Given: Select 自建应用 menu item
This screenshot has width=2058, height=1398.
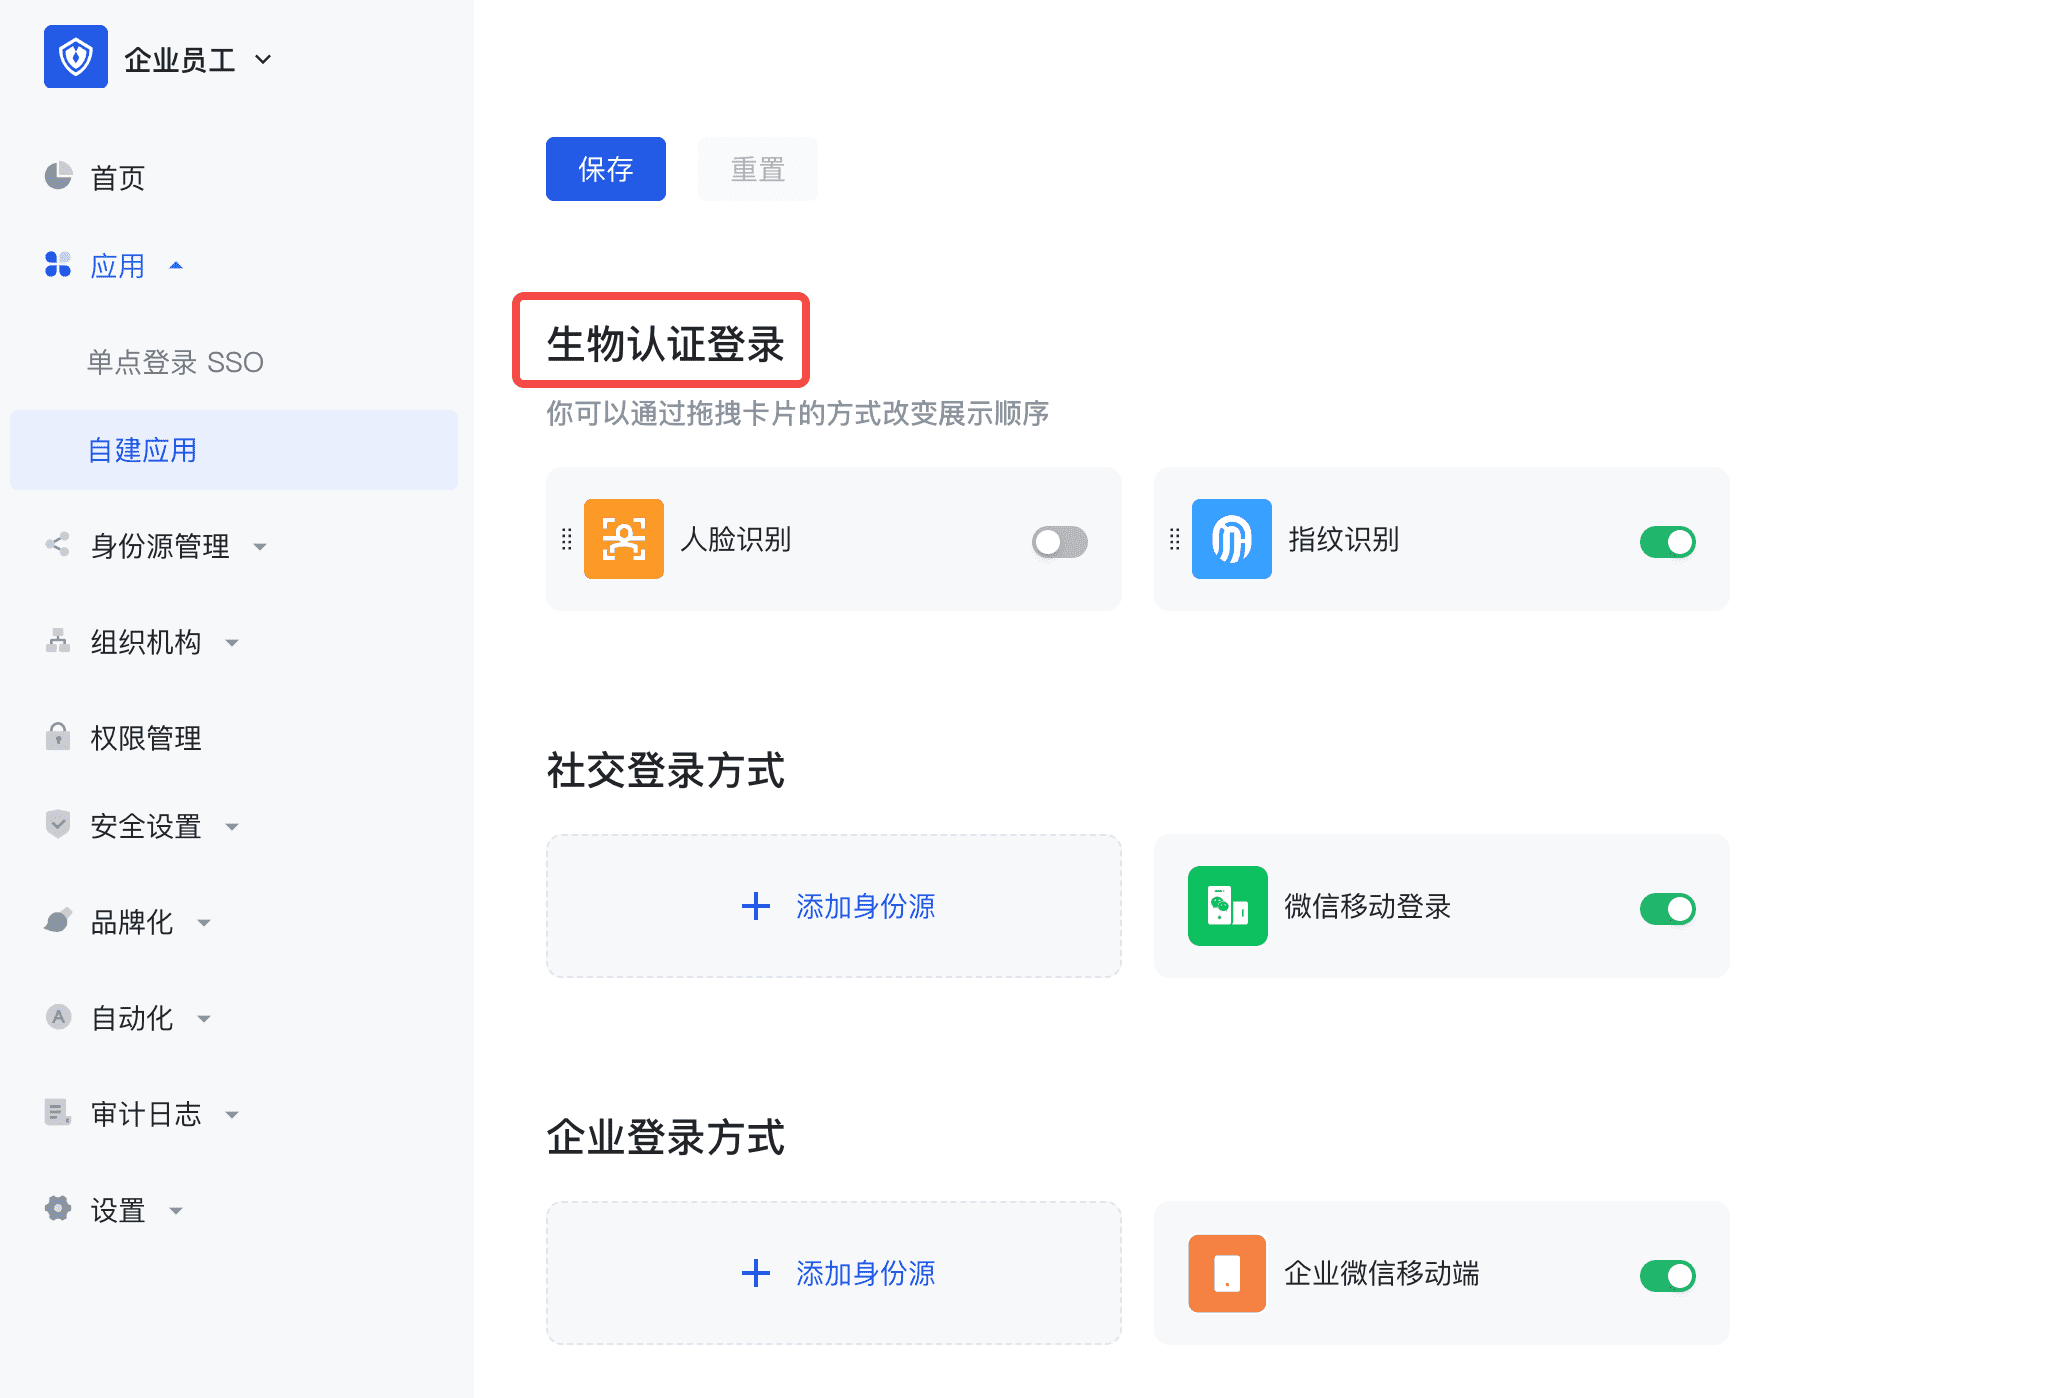Looking at the screenshot, I should [142, 450].
